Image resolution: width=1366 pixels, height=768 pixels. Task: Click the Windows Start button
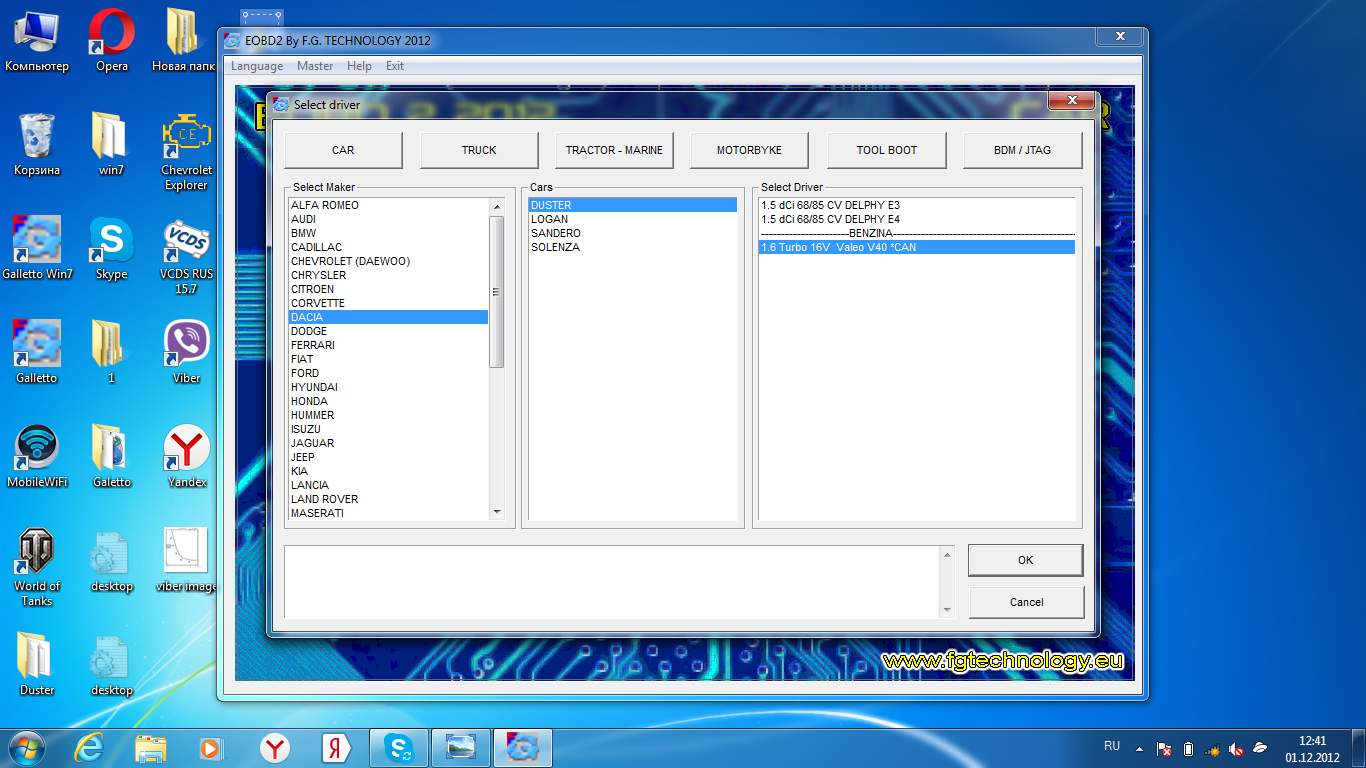(x=27, y=748)
